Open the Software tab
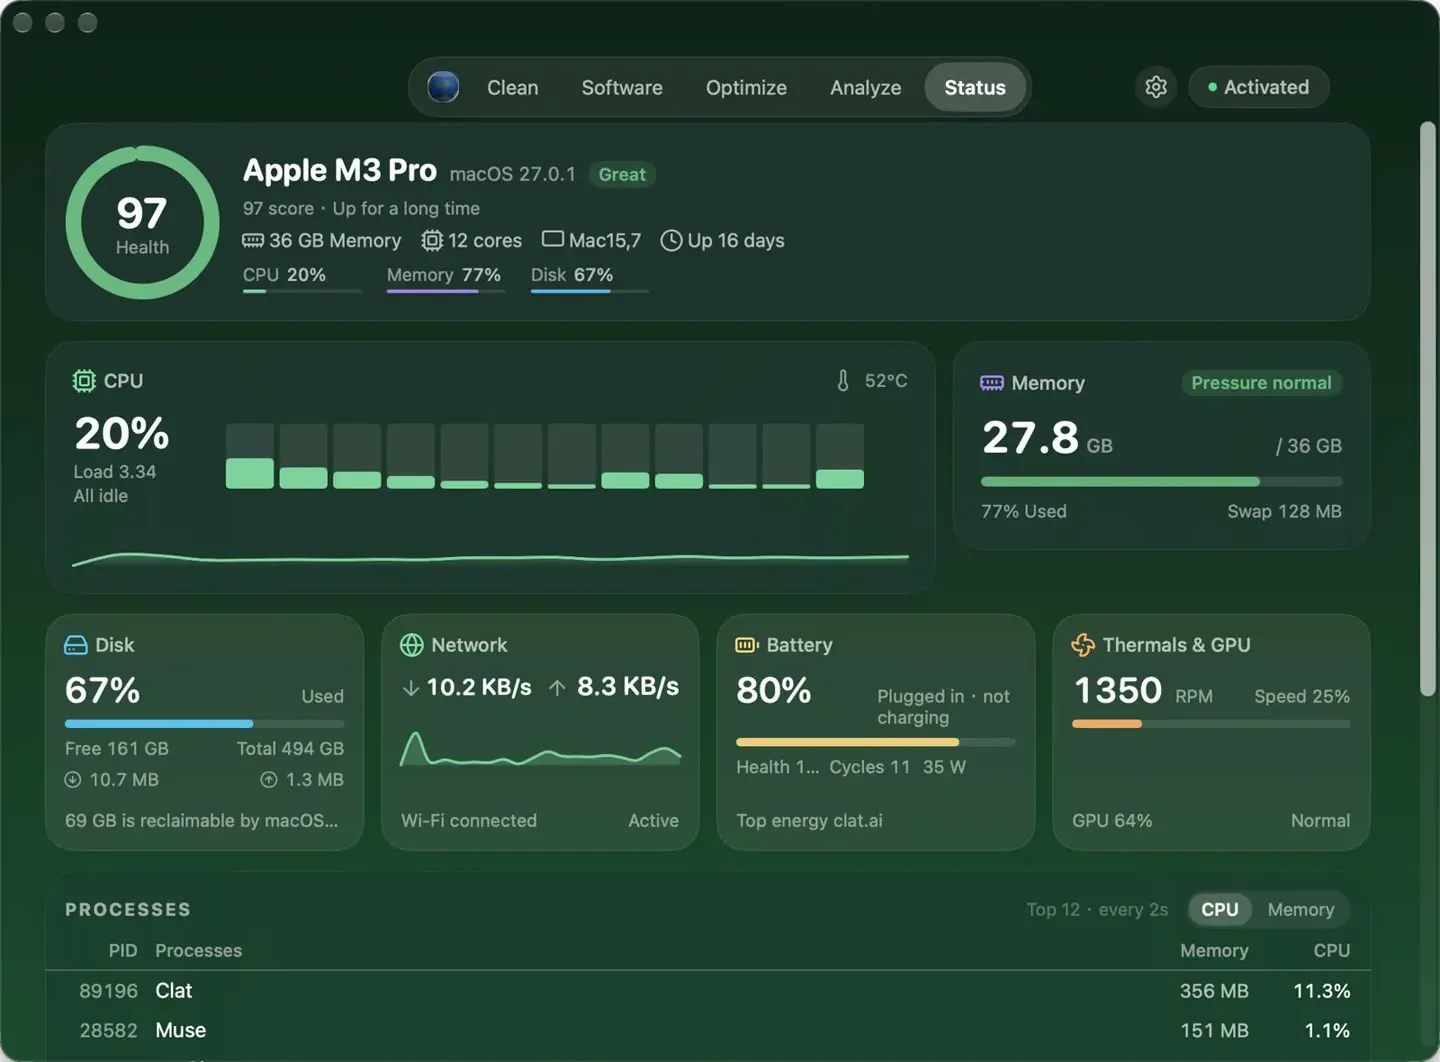This screenshot has height=1062, width=1440. (622, 88)
